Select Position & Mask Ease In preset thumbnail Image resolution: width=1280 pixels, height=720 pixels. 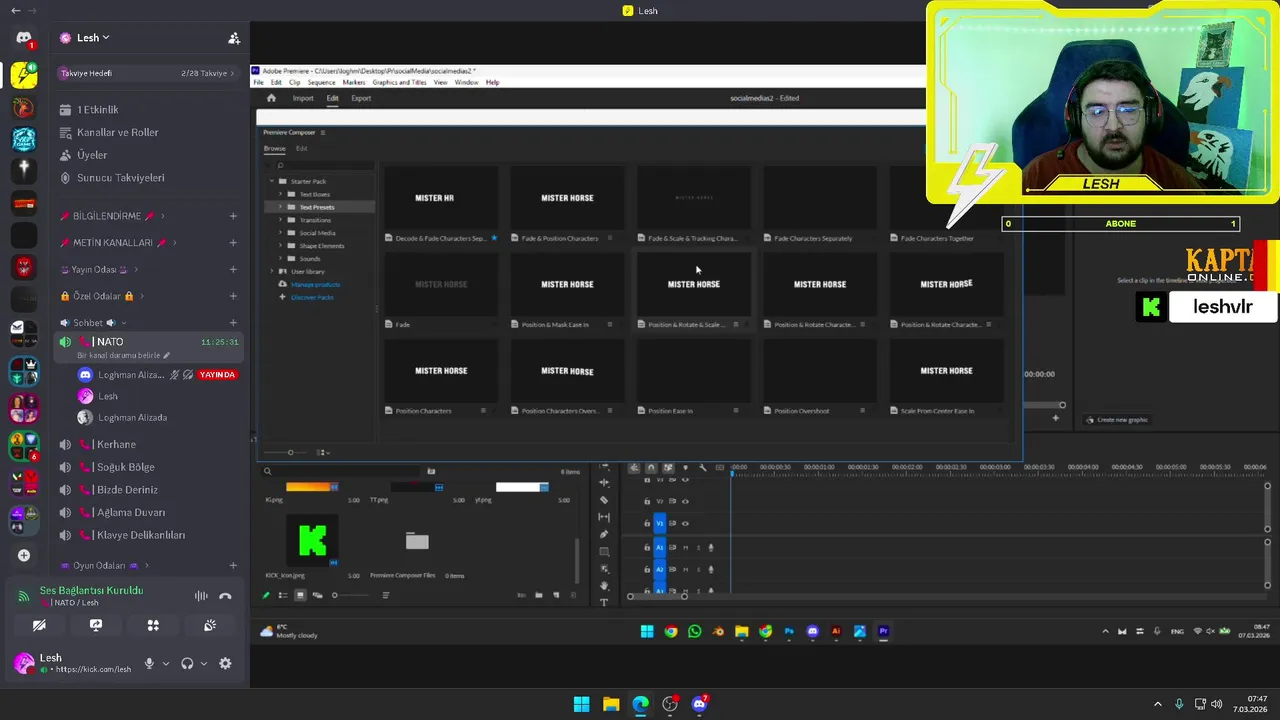(567, 284)
